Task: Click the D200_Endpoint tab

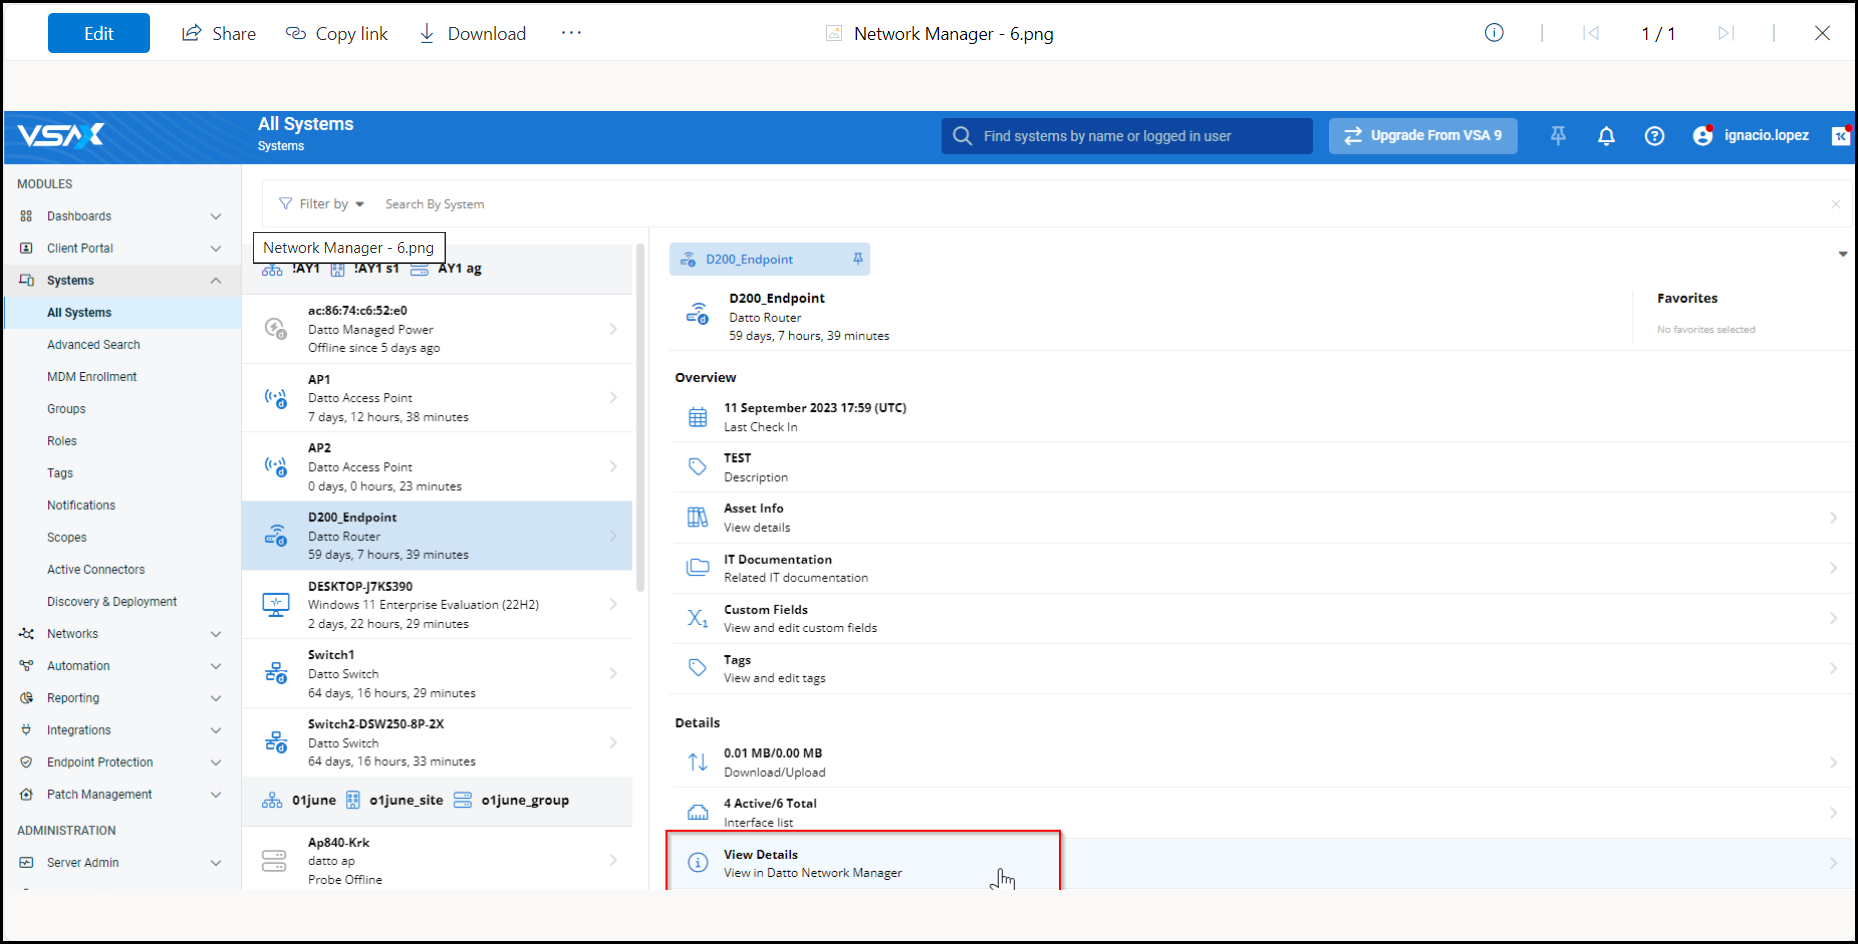Action: (x=769, y=259)
